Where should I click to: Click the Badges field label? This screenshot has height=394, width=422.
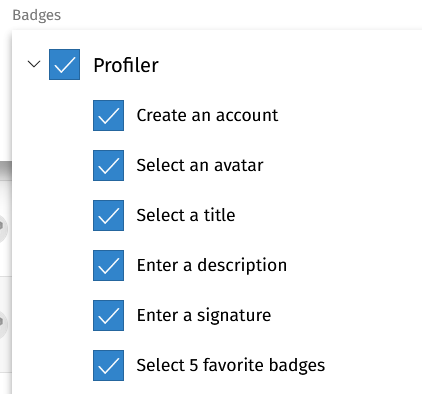[37, 15]
